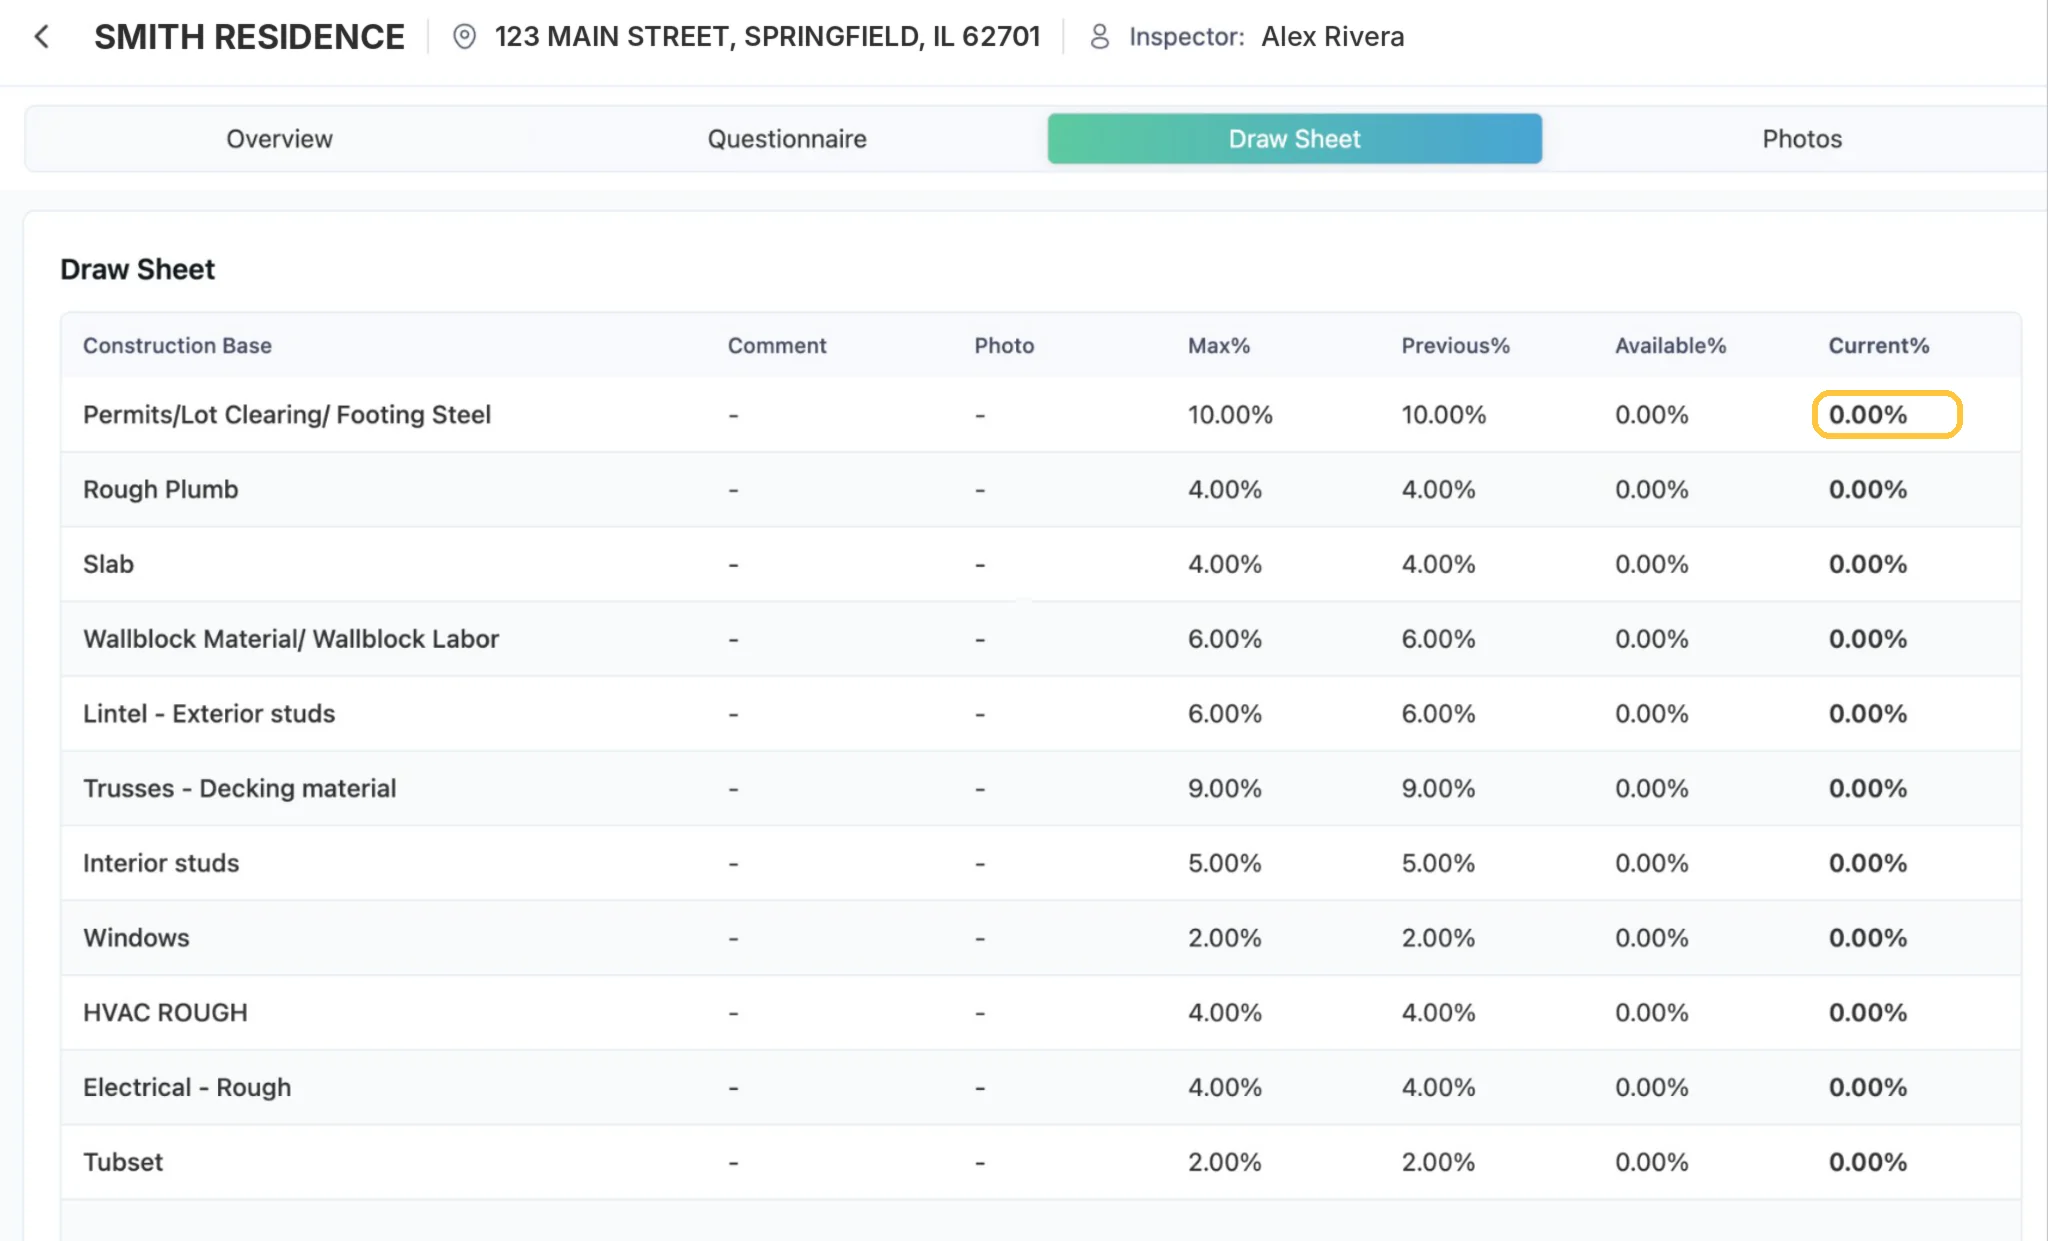Select Wallblock Material/ Wallblock Labor label
2048x1241 pixels.
(291, 639)
